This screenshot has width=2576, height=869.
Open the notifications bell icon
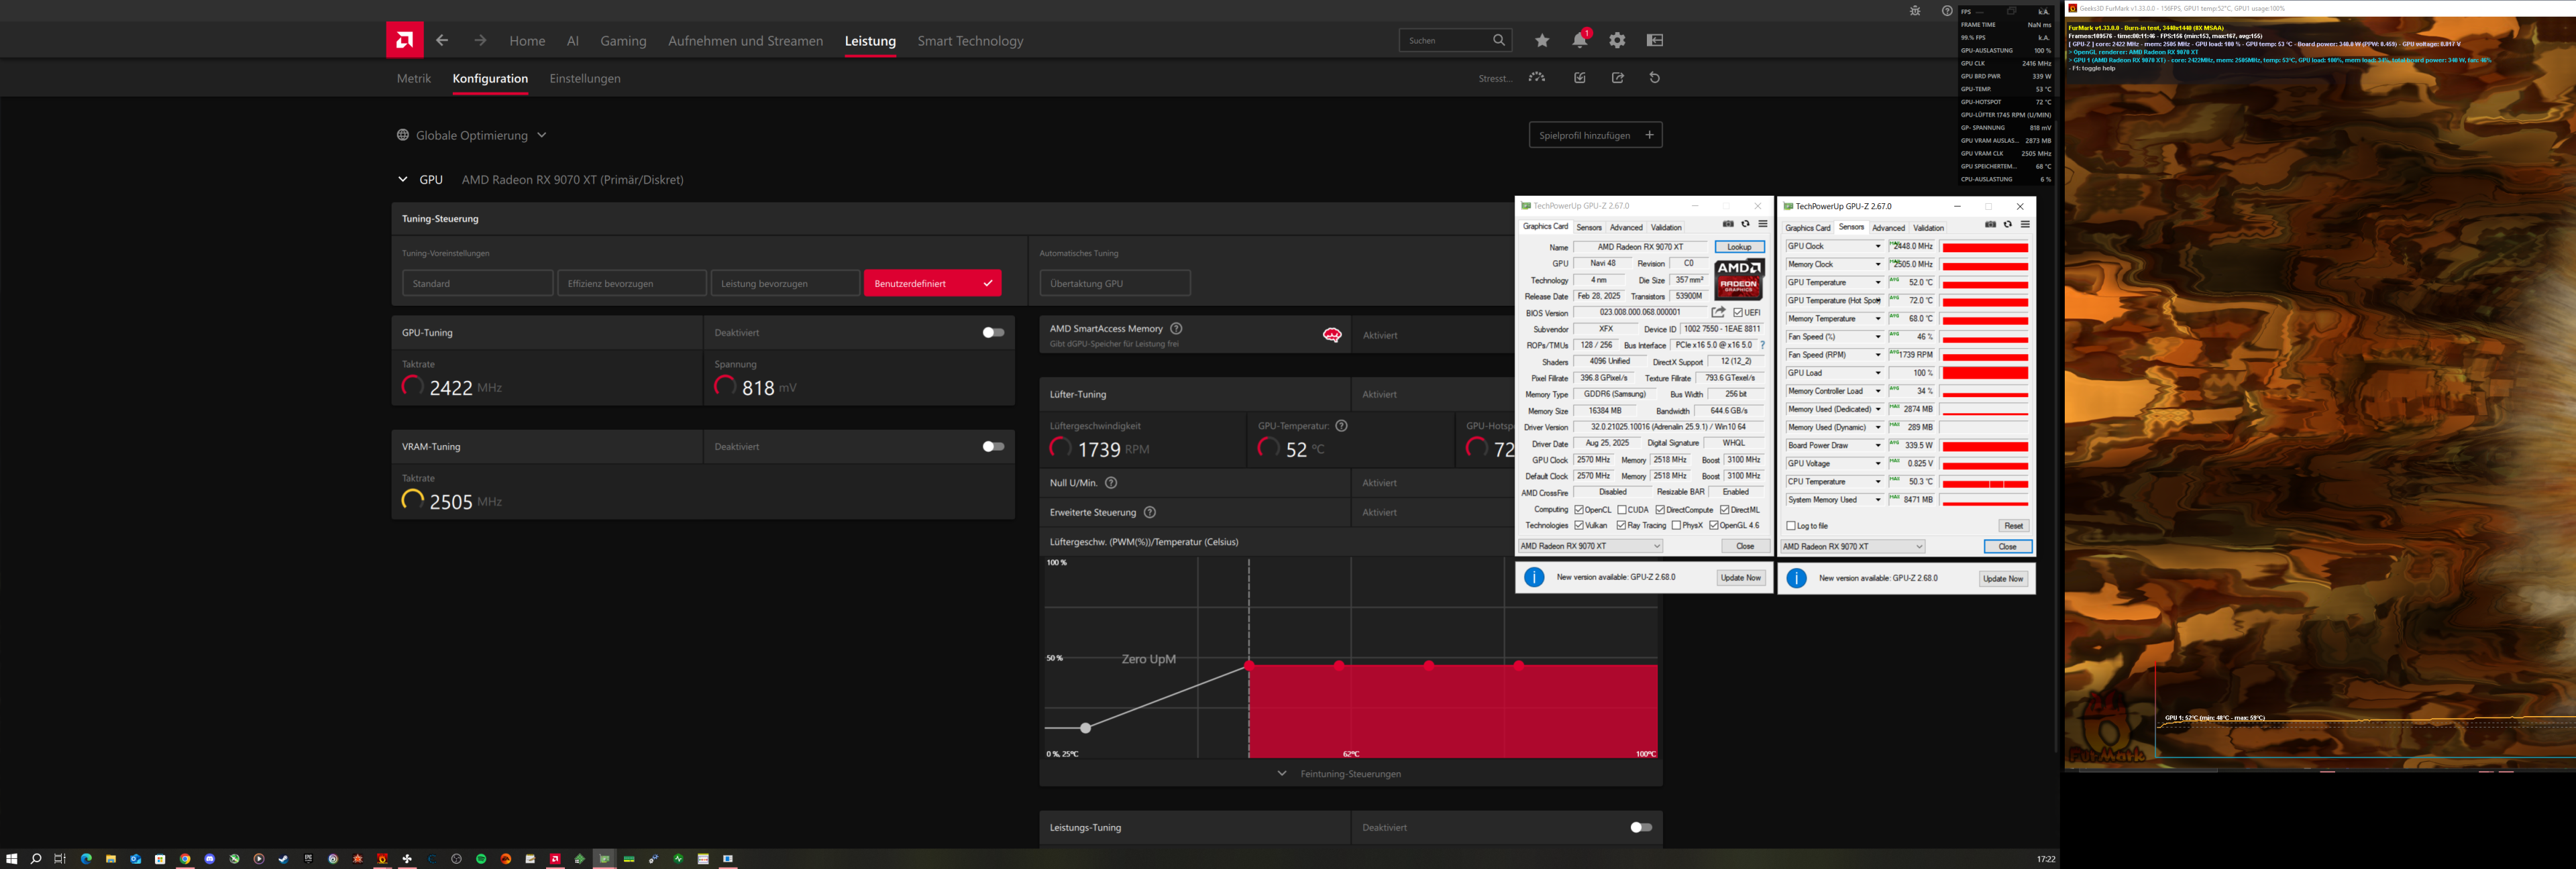(1580, 40)
